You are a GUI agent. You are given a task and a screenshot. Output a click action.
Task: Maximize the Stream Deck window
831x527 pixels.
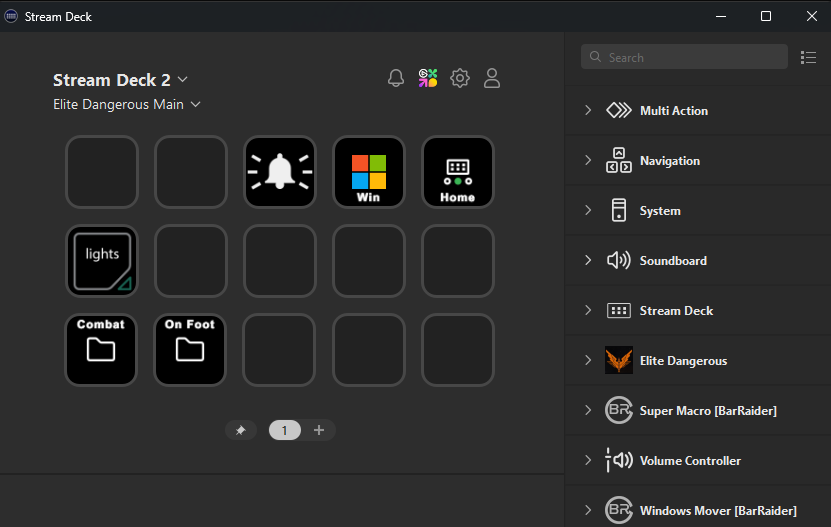point(766,16)
